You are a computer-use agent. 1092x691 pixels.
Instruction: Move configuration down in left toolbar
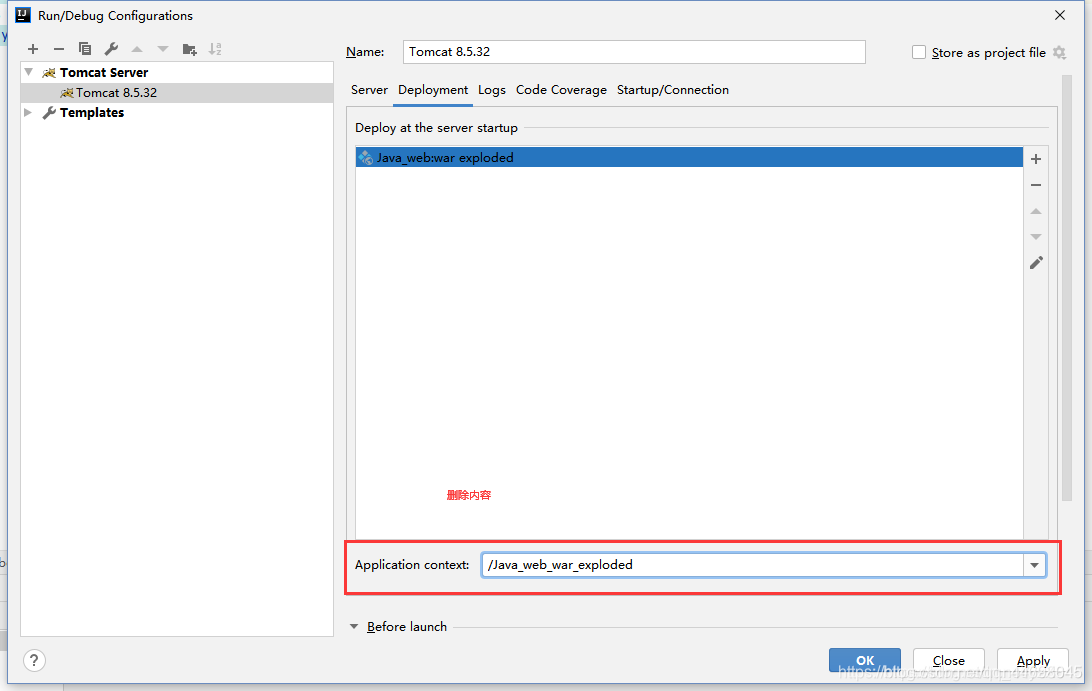coord(163,49)
